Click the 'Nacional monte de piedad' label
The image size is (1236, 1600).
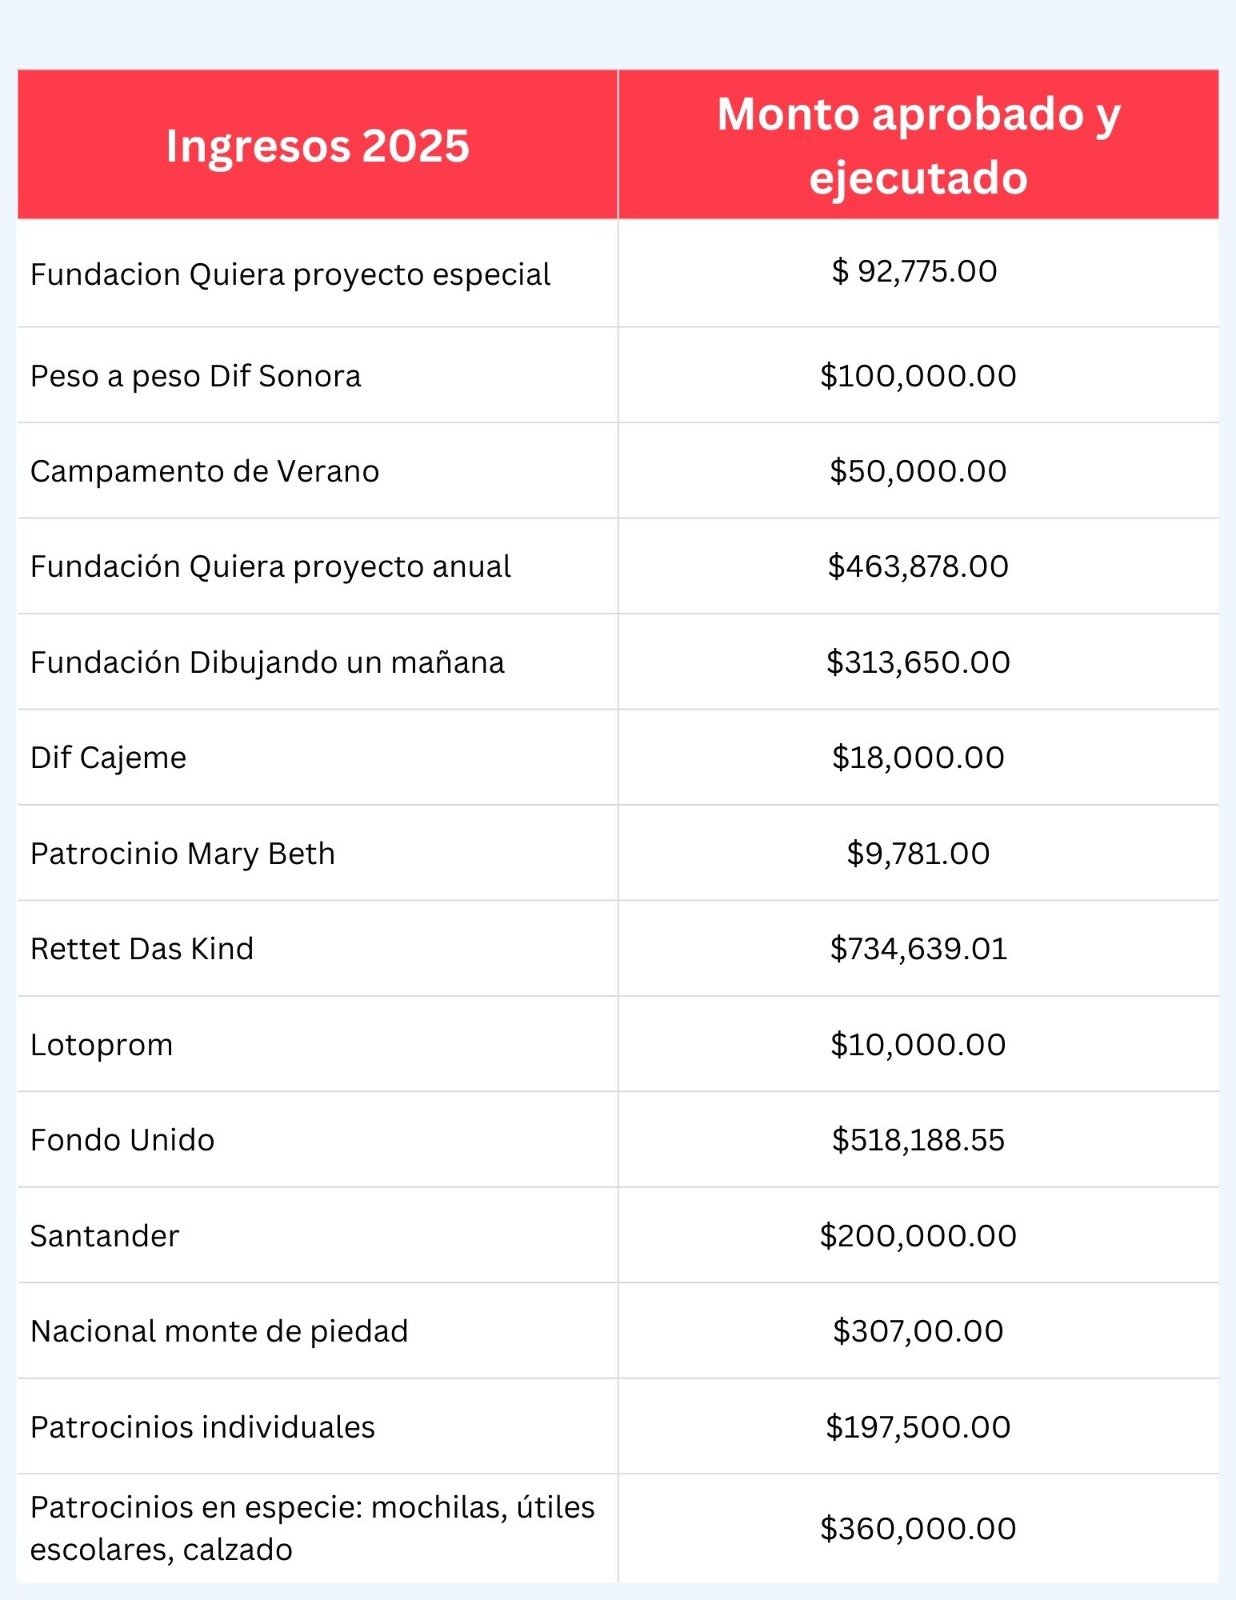(219, 1331)
